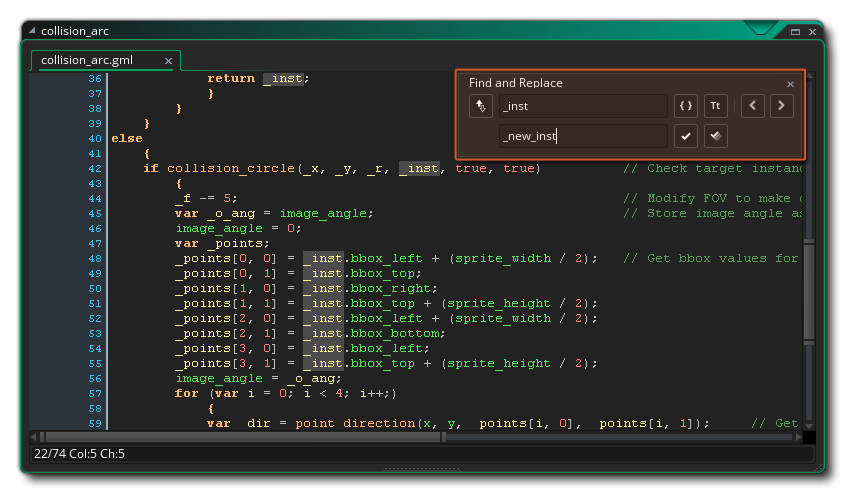The image size is (845, 493).
Task: Click the replace field containing _new_inst
Action: point(582,136)
